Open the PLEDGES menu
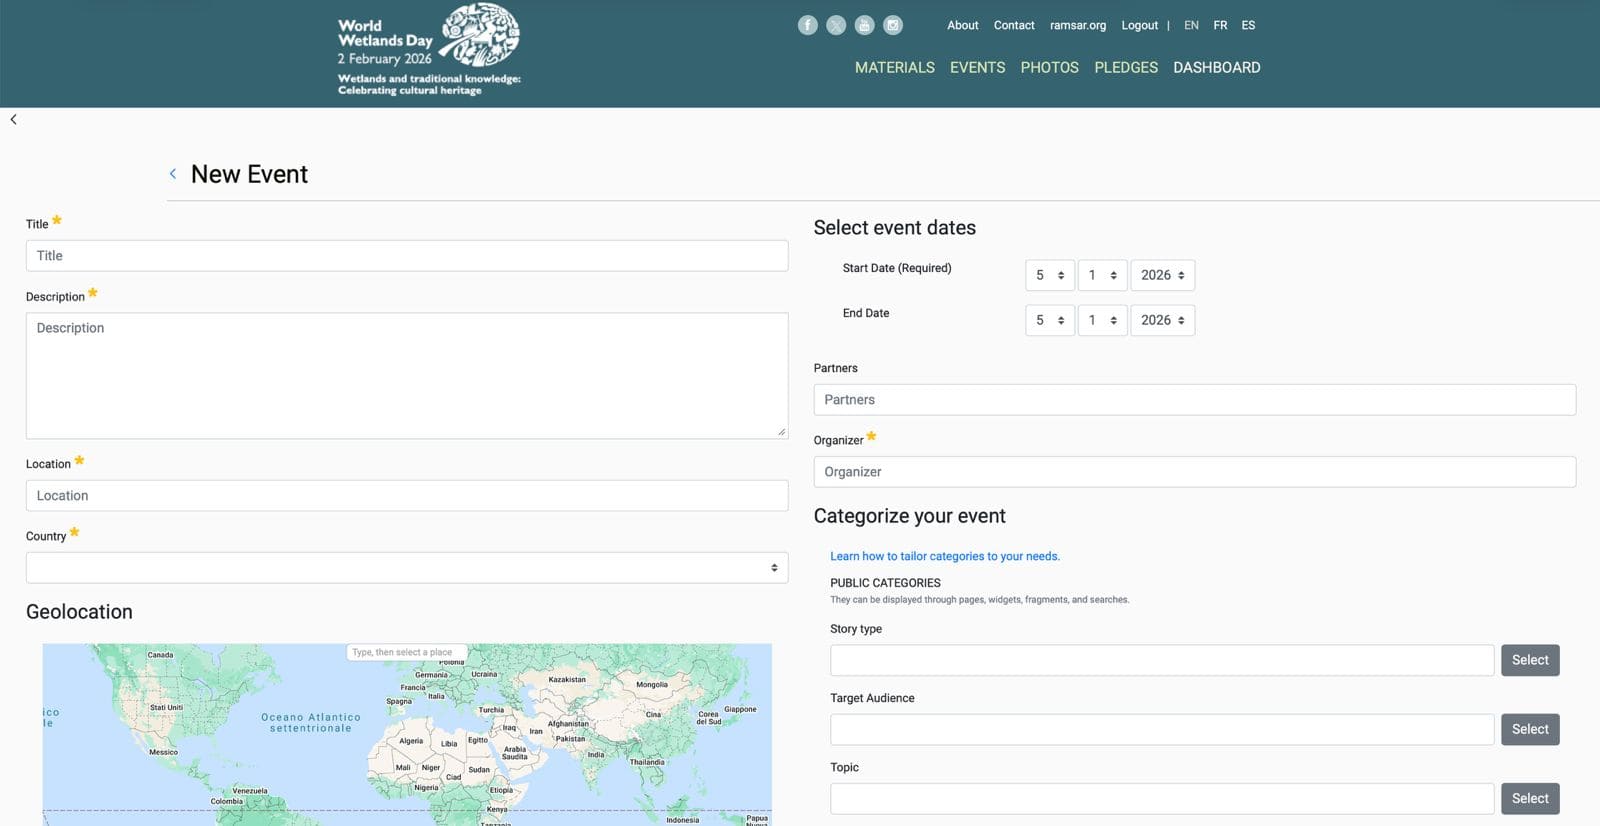Screen dimensions: 1600x826 [x=1126, y=67]
